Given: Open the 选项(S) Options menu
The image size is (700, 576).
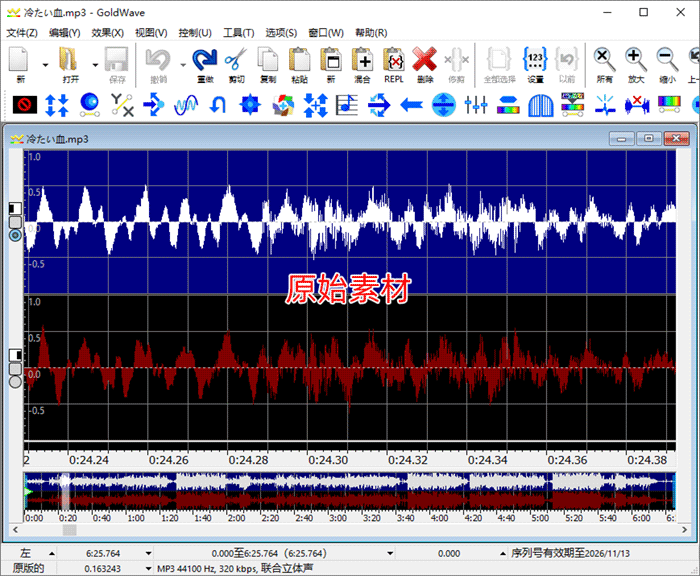Looking at the screenshot, I should (x=281, y=33).
